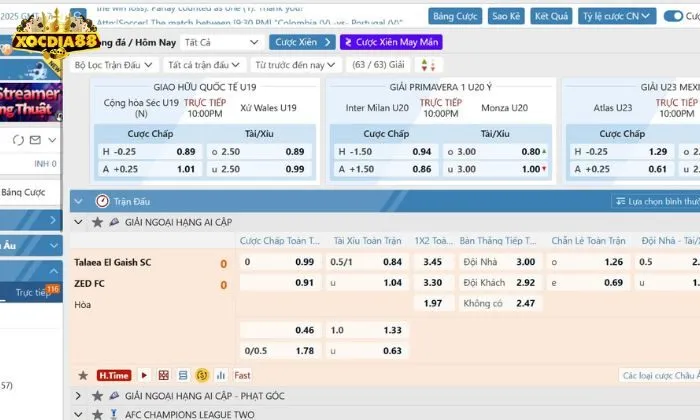Click the yellow coin icon

[x=201, y=375]
